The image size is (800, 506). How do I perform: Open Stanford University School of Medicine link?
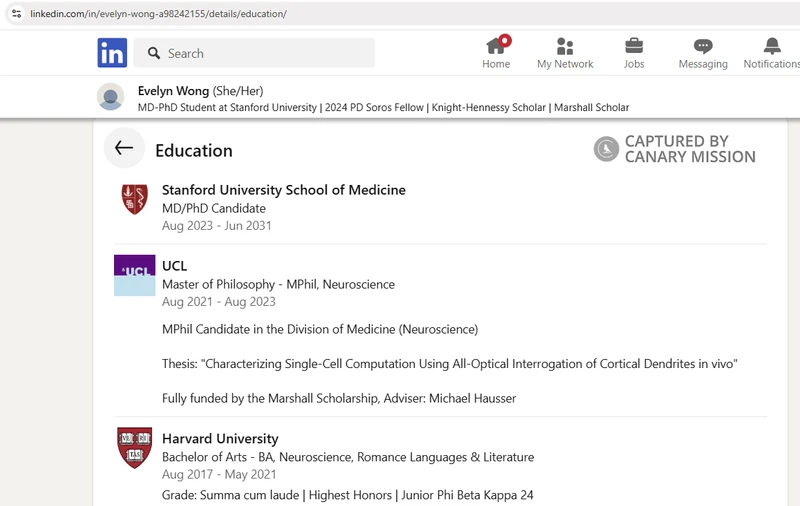click(284, 190)
